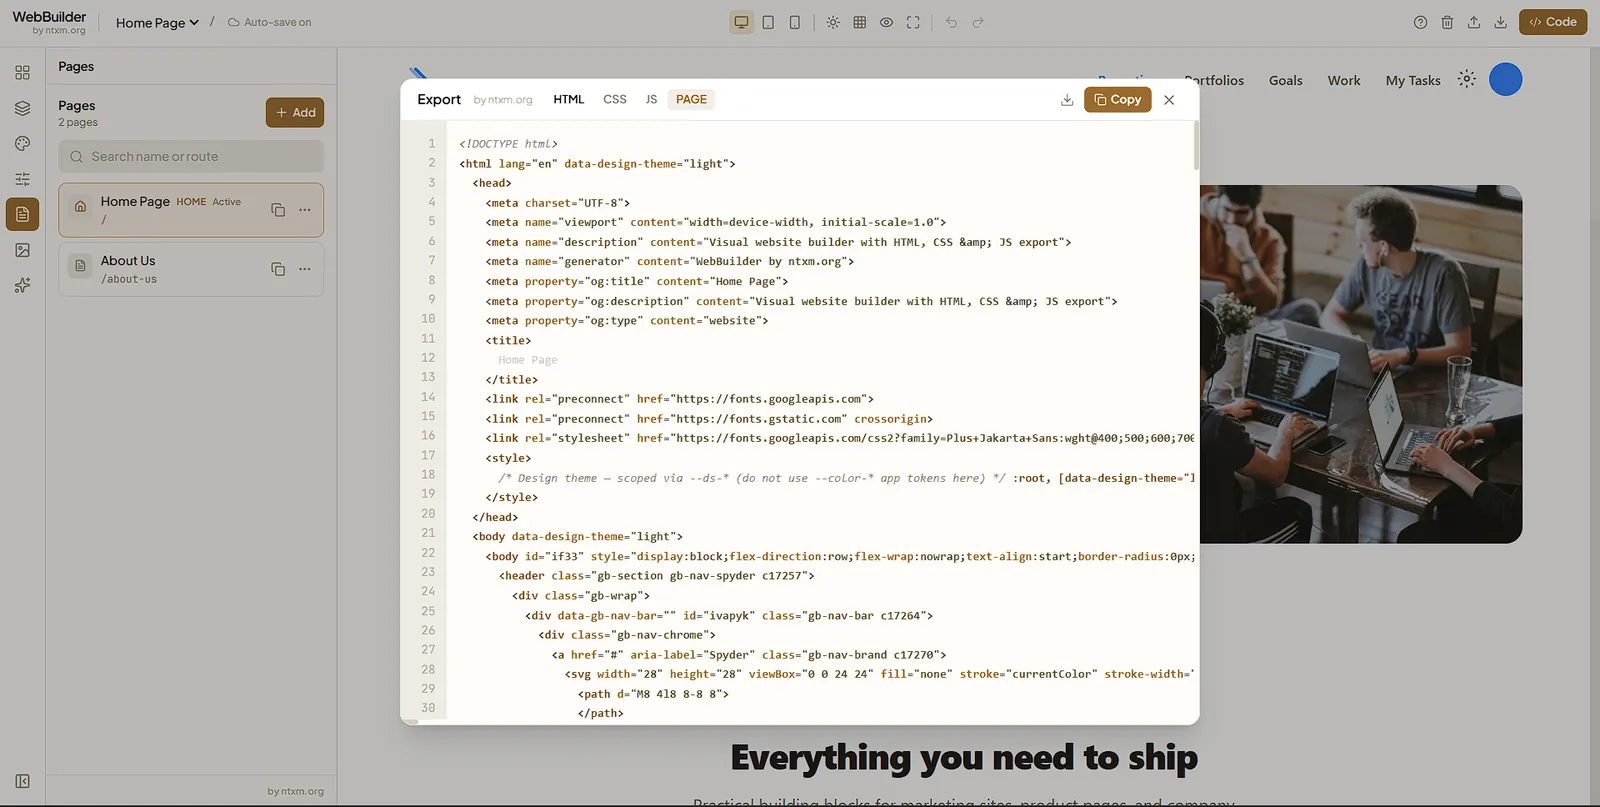1600x807 pixels.
Task: Click the trash icon in the top bar
Action: [1447, 22]
